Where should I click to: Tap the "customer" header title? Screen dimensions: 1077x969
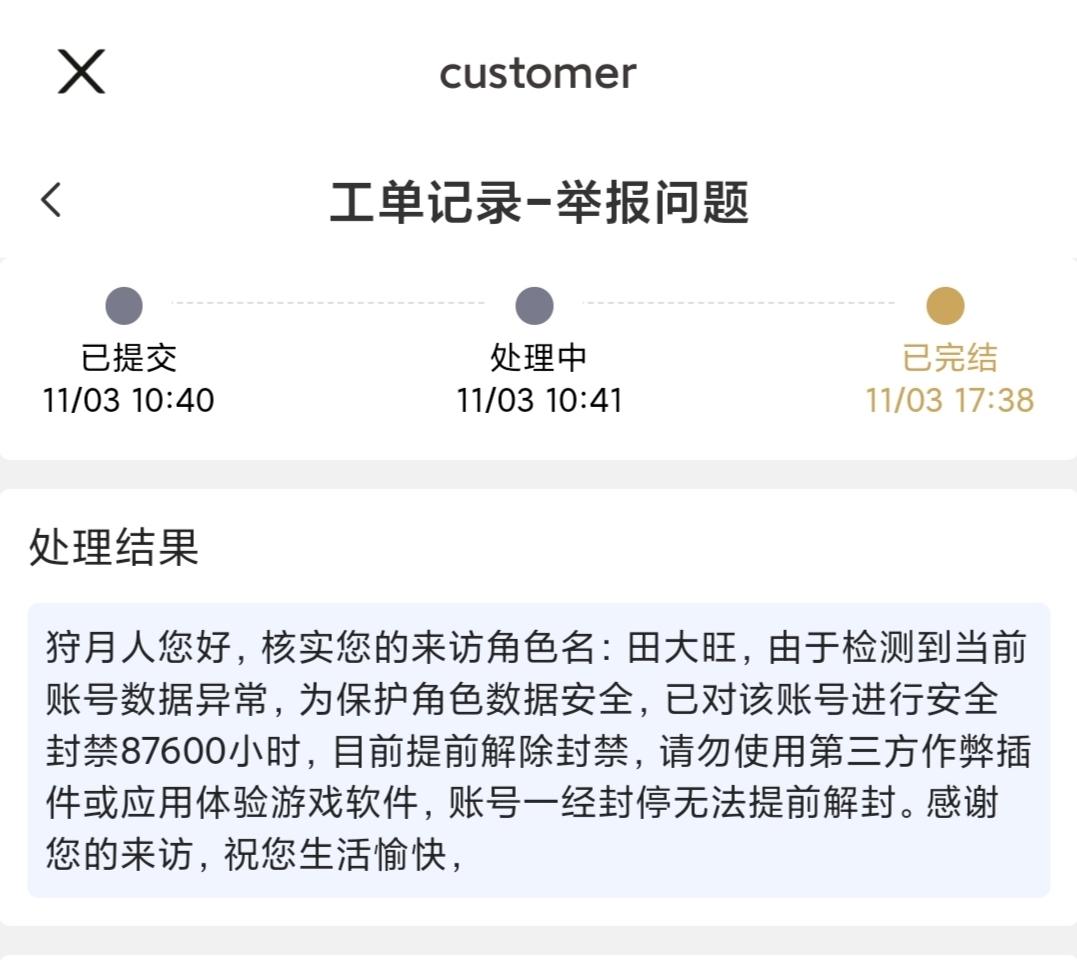pyautogui.click(x=538, y=73)
